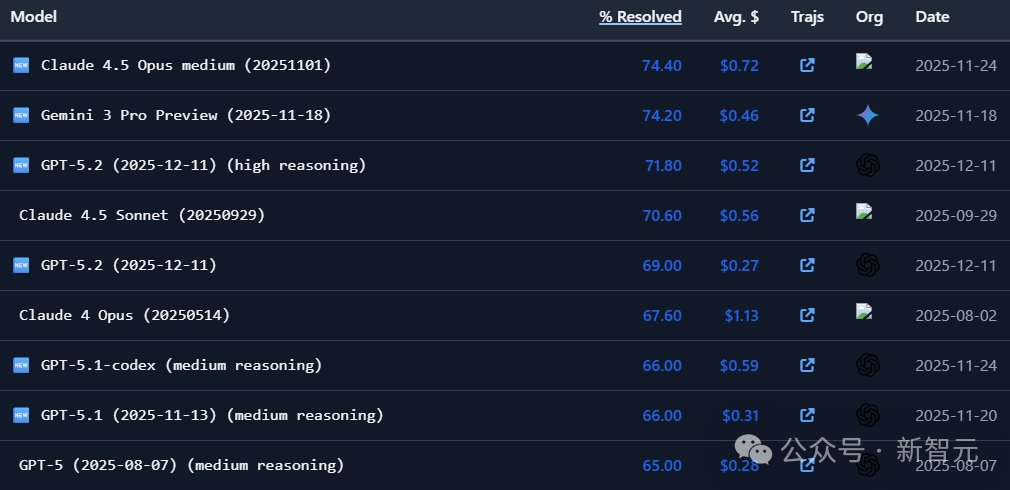Click the $0.72 average cost value

(739, 66)
